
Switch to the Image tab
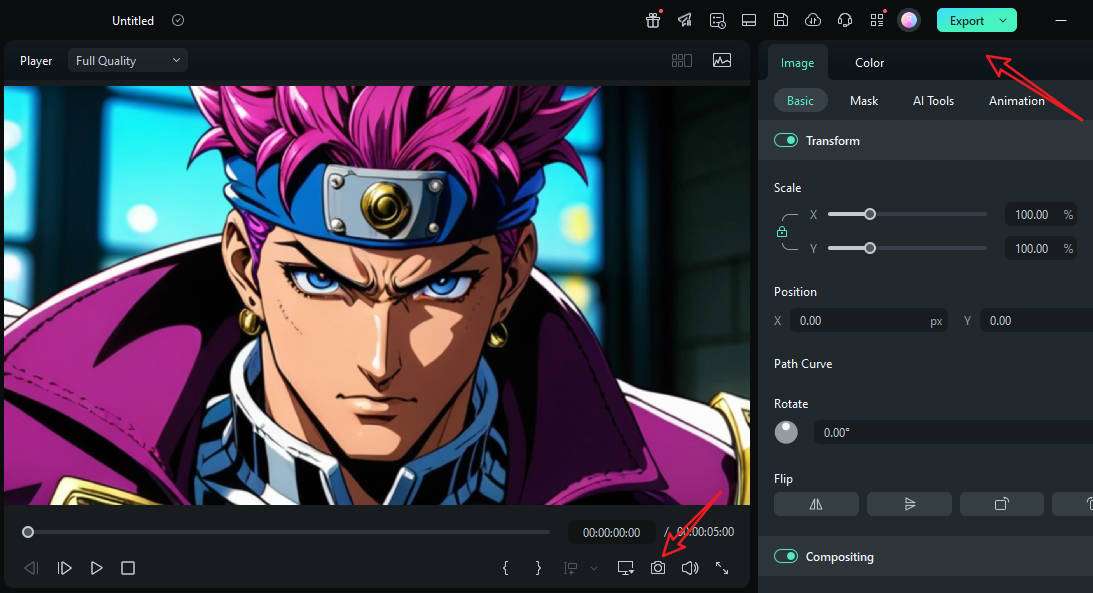pos(797,63)
